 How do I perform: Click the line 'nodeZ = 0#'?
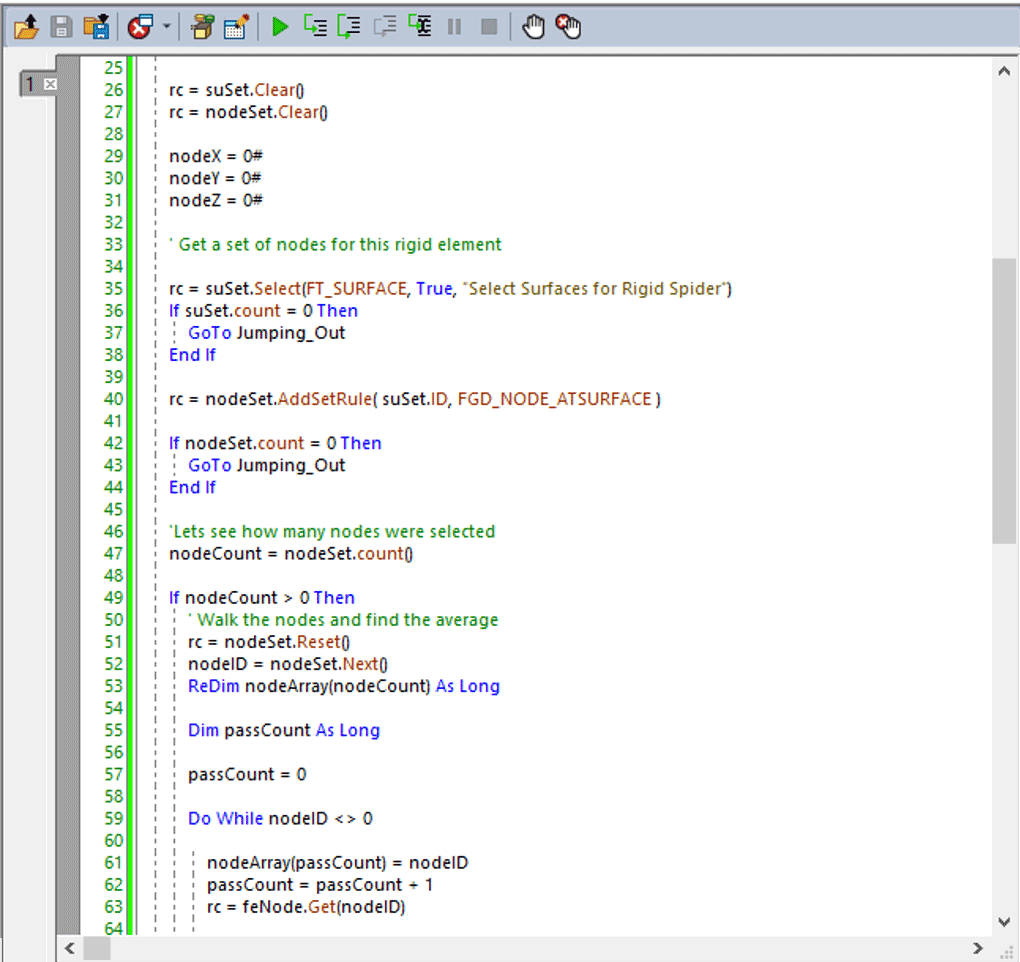(215, 200)
